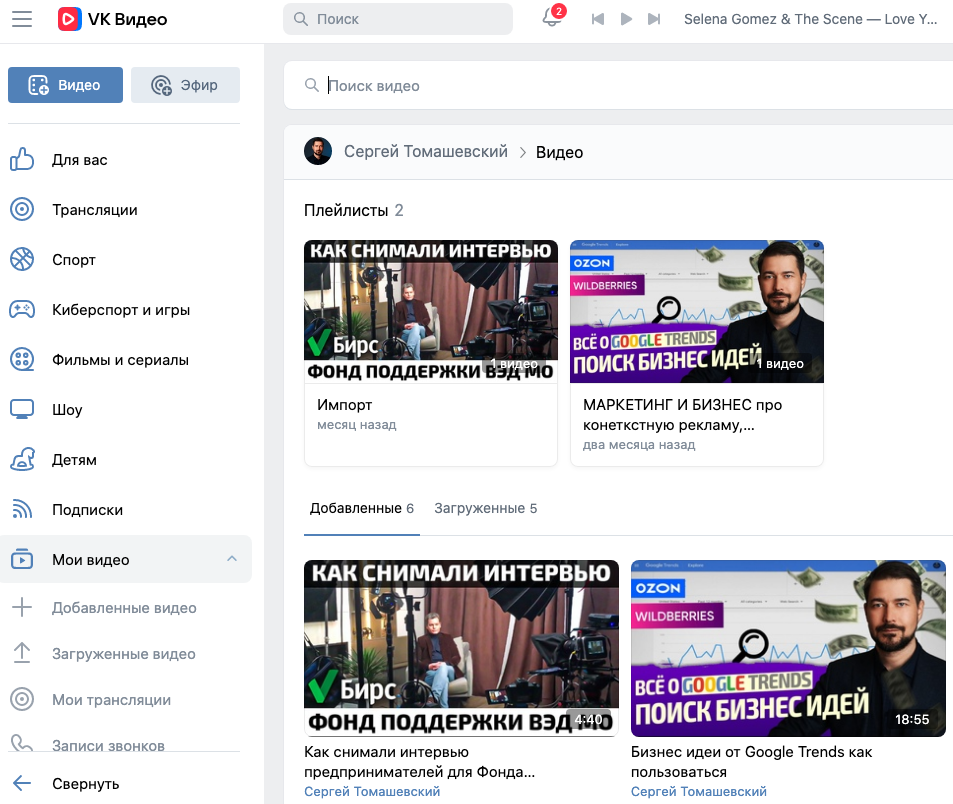Open Записи звонков in sidebar
This screenshot has width=953, height=804.
point(108,745)
